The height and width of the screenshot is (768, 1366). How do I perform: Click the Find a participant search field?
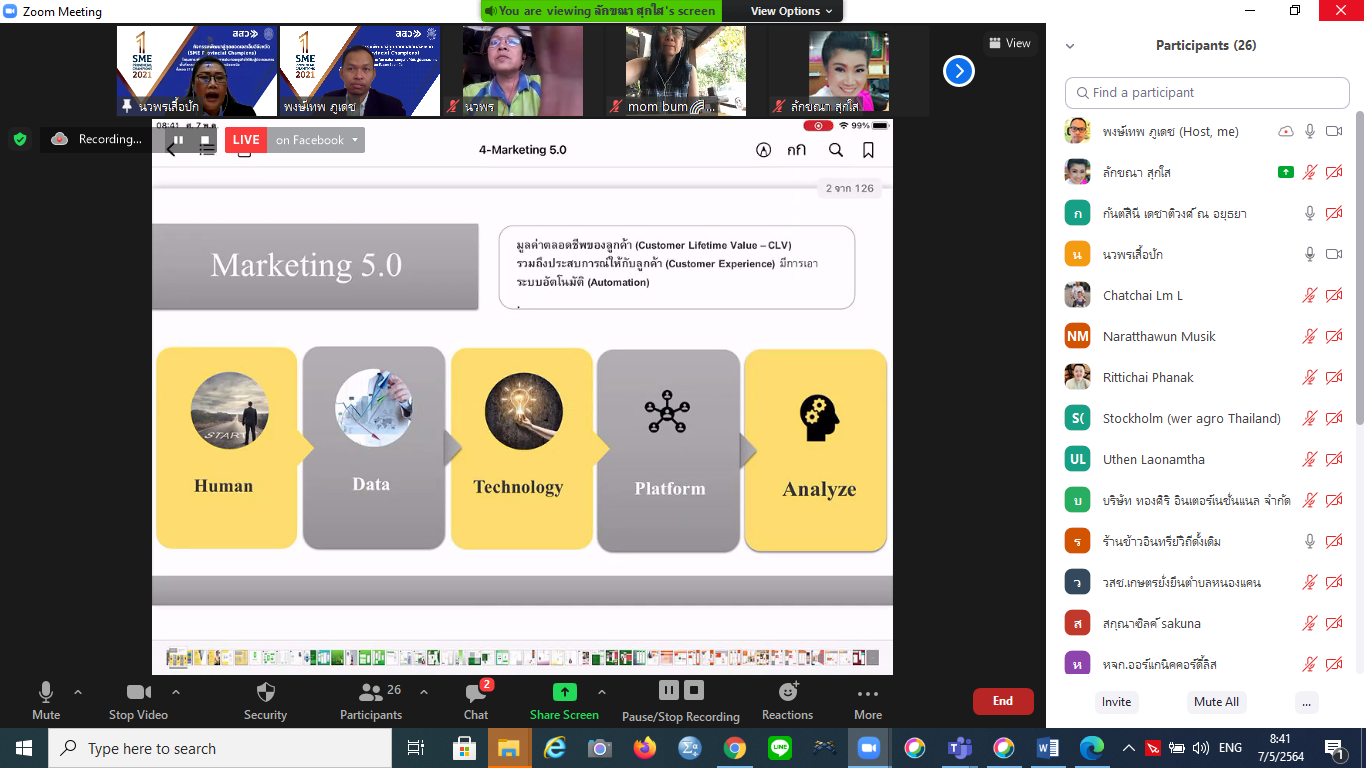1207,93
